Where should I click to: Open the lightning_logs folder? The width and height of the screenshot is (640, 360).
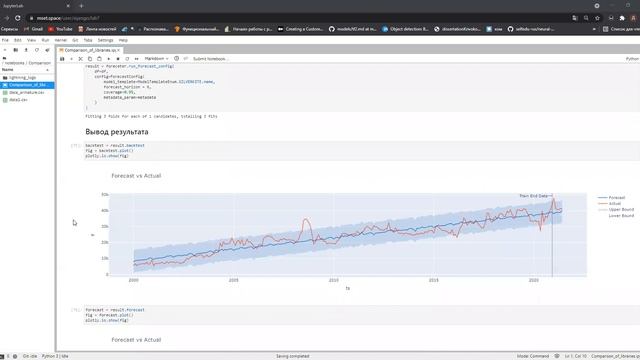pyautogui.click(x=27, y=78)
